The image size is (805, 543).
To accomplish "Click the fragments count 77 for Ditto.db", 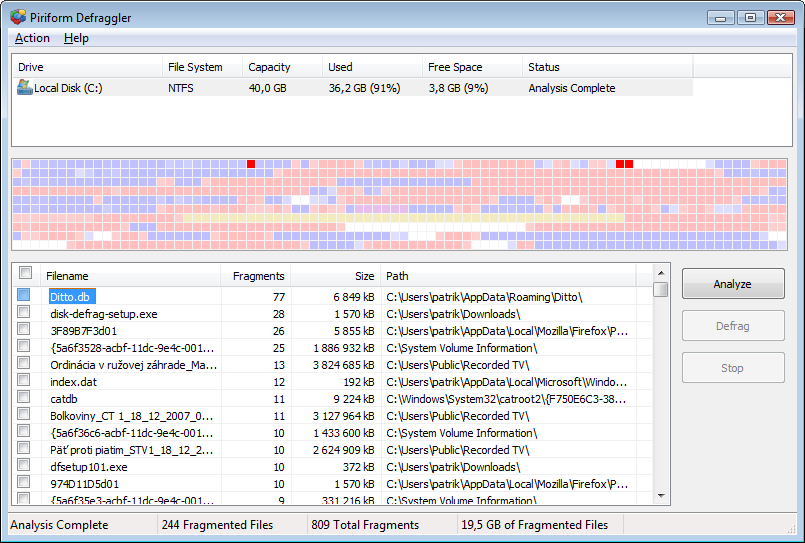I will tap(279, 297).
